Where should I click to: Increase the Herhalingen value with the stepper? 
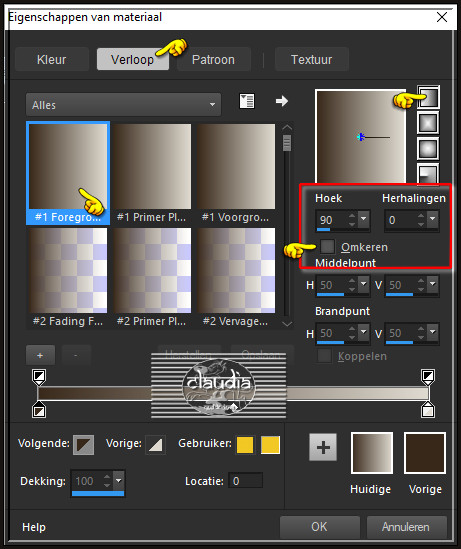coord(421,215)
